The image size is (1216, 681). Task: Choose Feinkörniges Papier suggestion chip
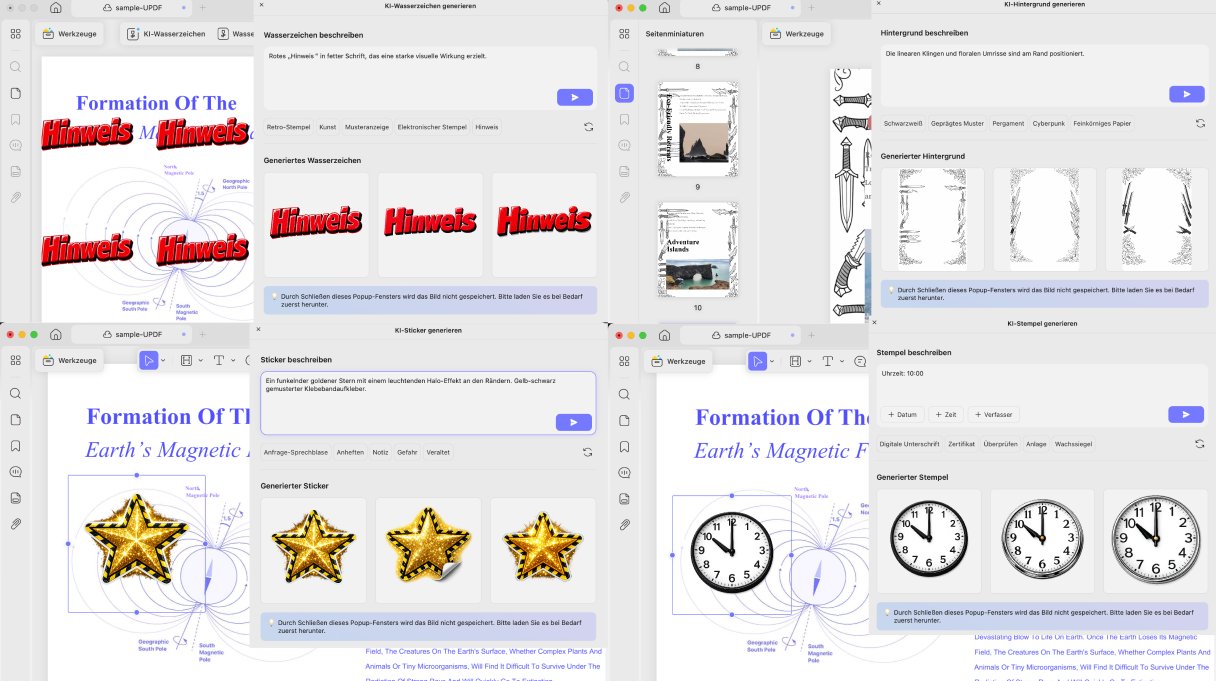(1102, 123)
